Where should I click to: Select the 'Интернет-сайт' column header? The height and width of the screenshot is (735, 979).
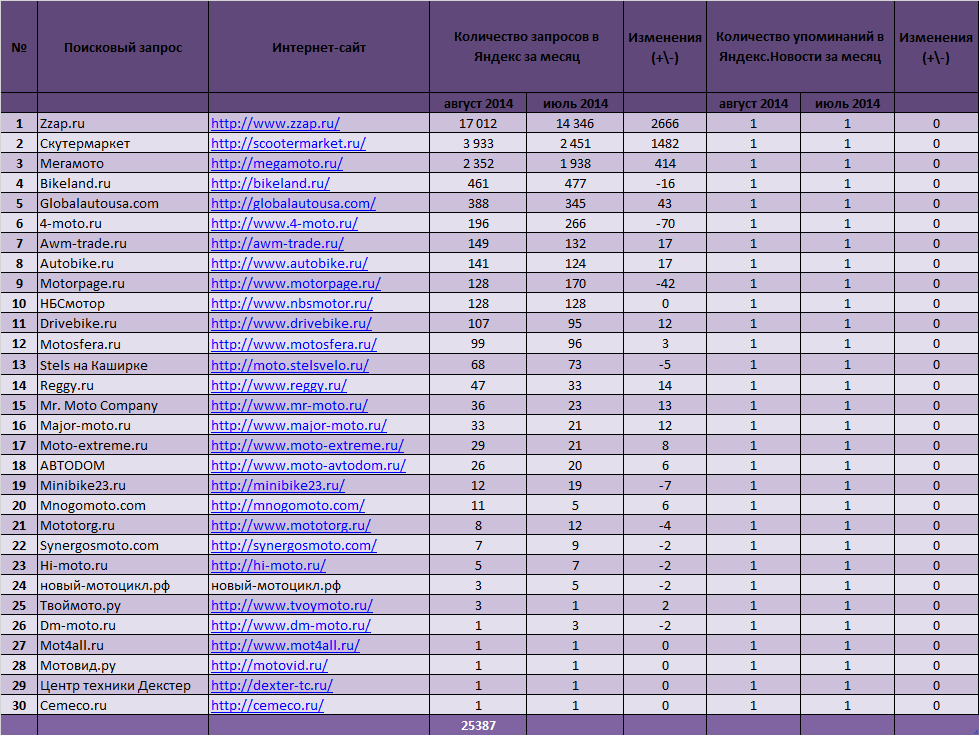[319, 48]
